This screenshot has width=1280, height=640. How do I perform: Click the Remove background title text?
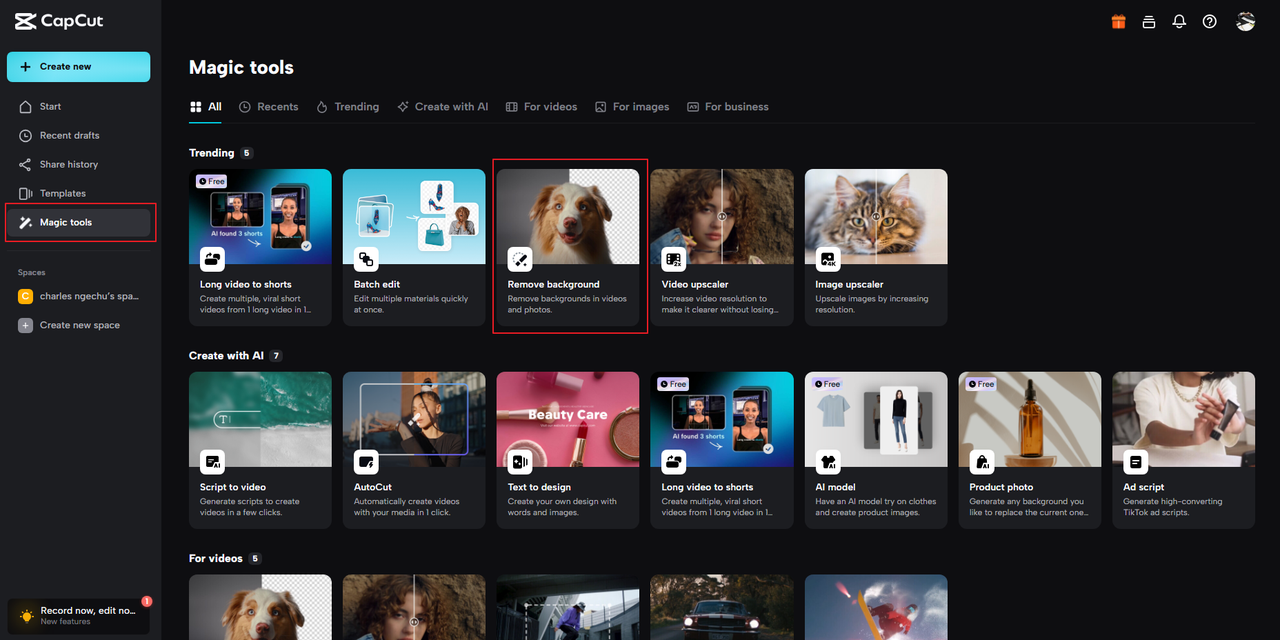click(554, 285)
